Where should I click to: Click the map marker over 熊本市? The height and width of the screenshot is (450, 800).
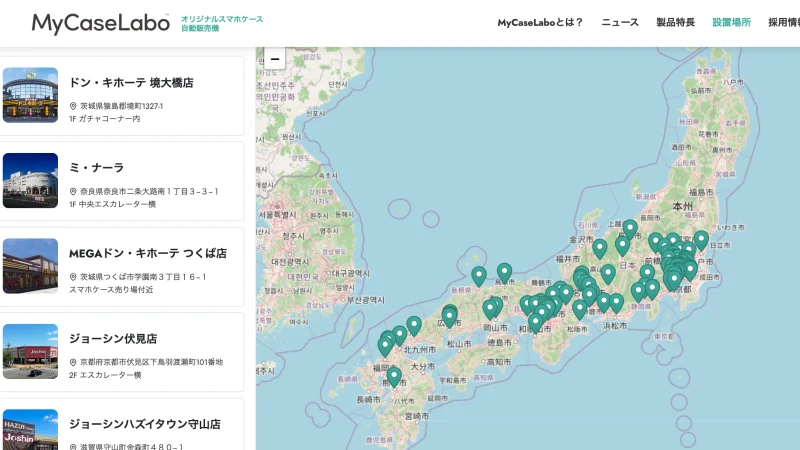[x=394, y=377]
